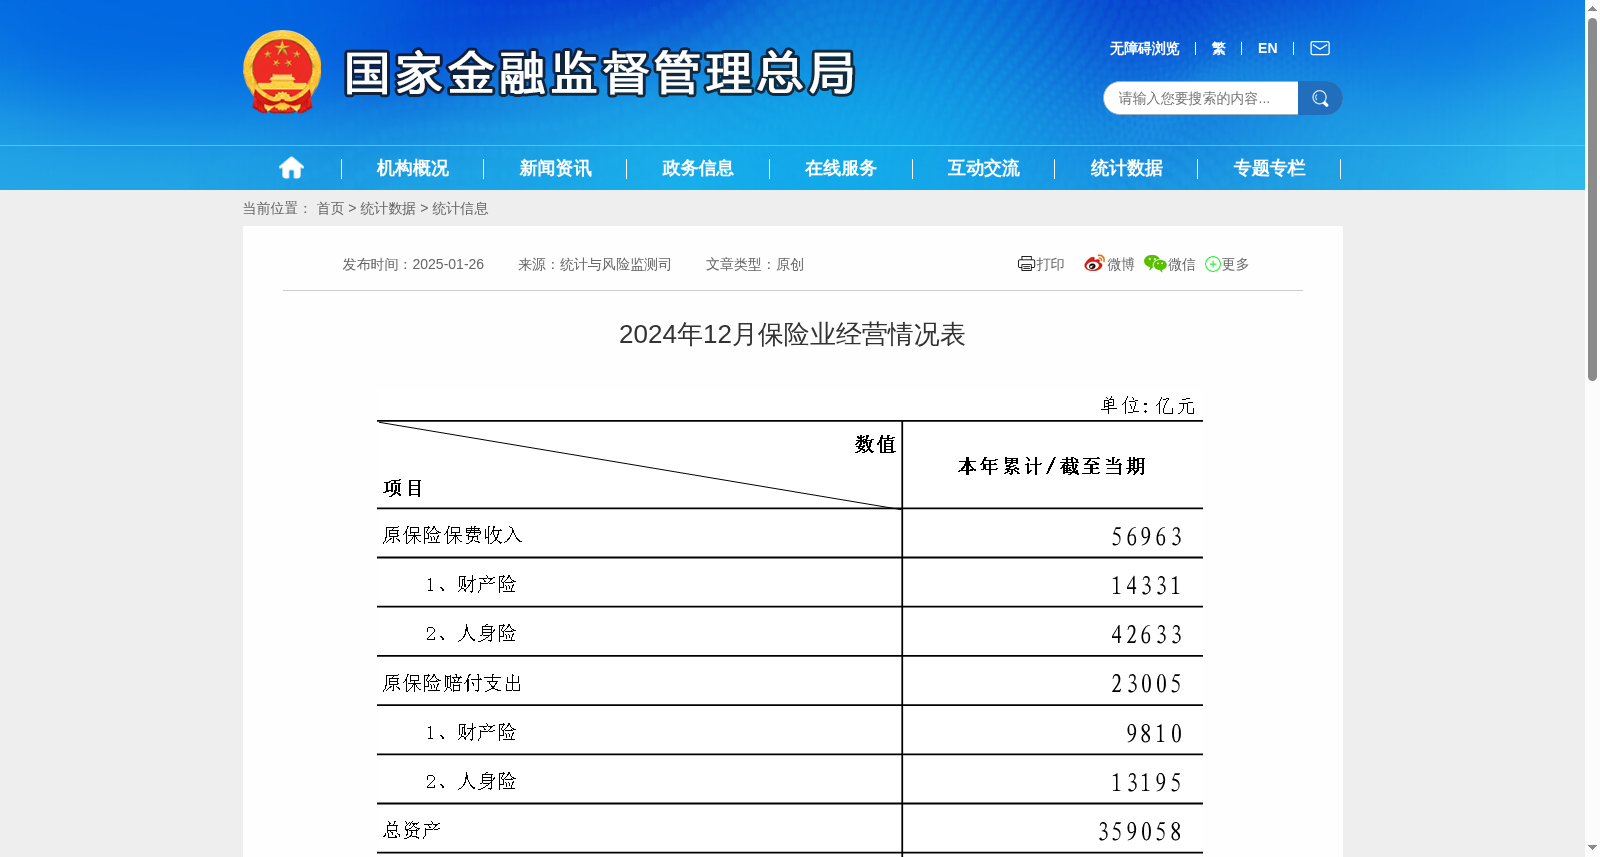This screenshot has width=1600, height=857.
Task: Click the value 23005 in the table
Action: (x=1147, y=684)
